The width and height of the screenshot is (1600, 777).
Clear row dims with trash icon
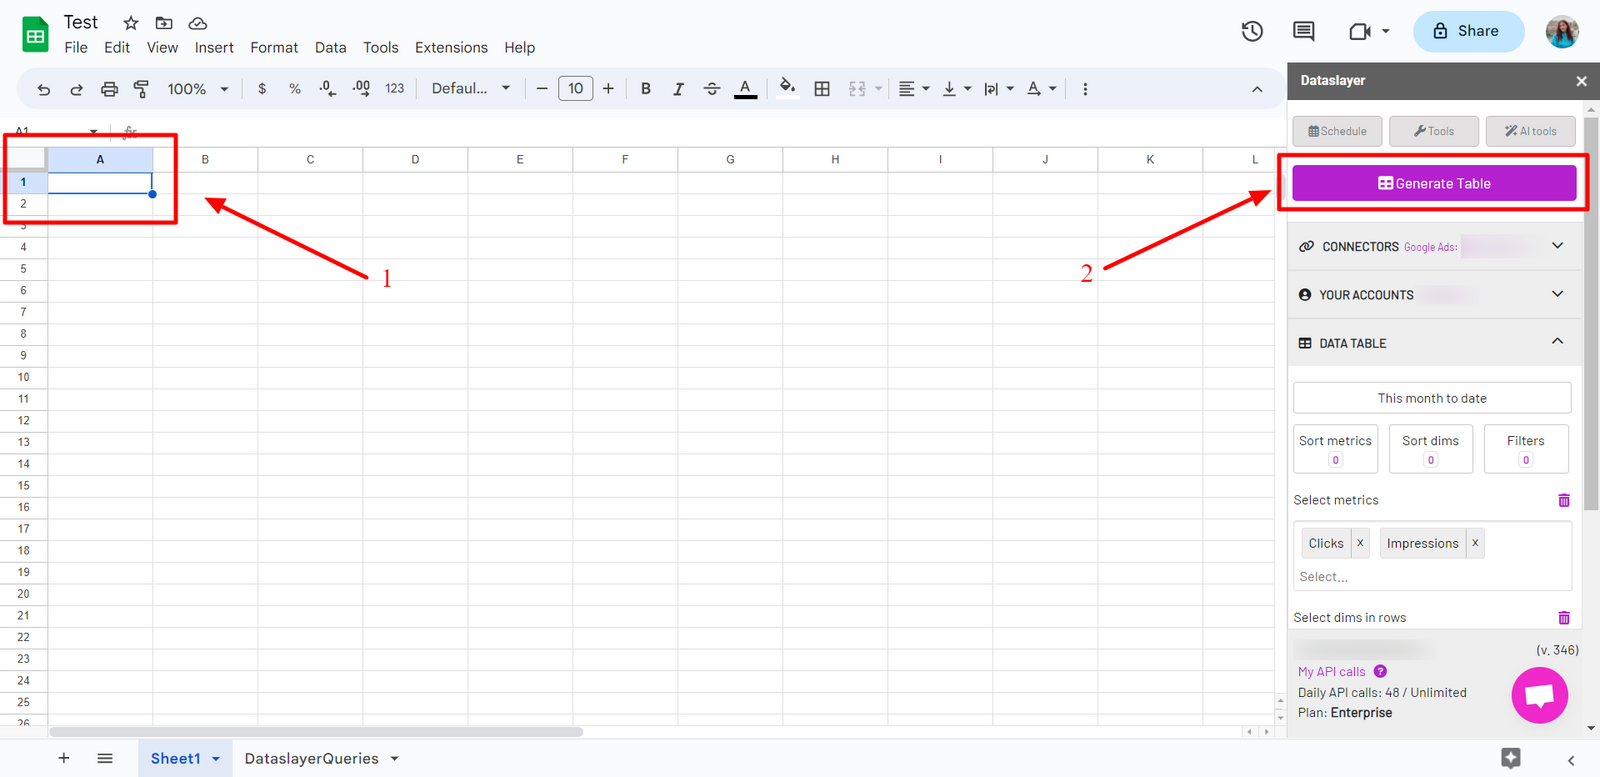1564,618
